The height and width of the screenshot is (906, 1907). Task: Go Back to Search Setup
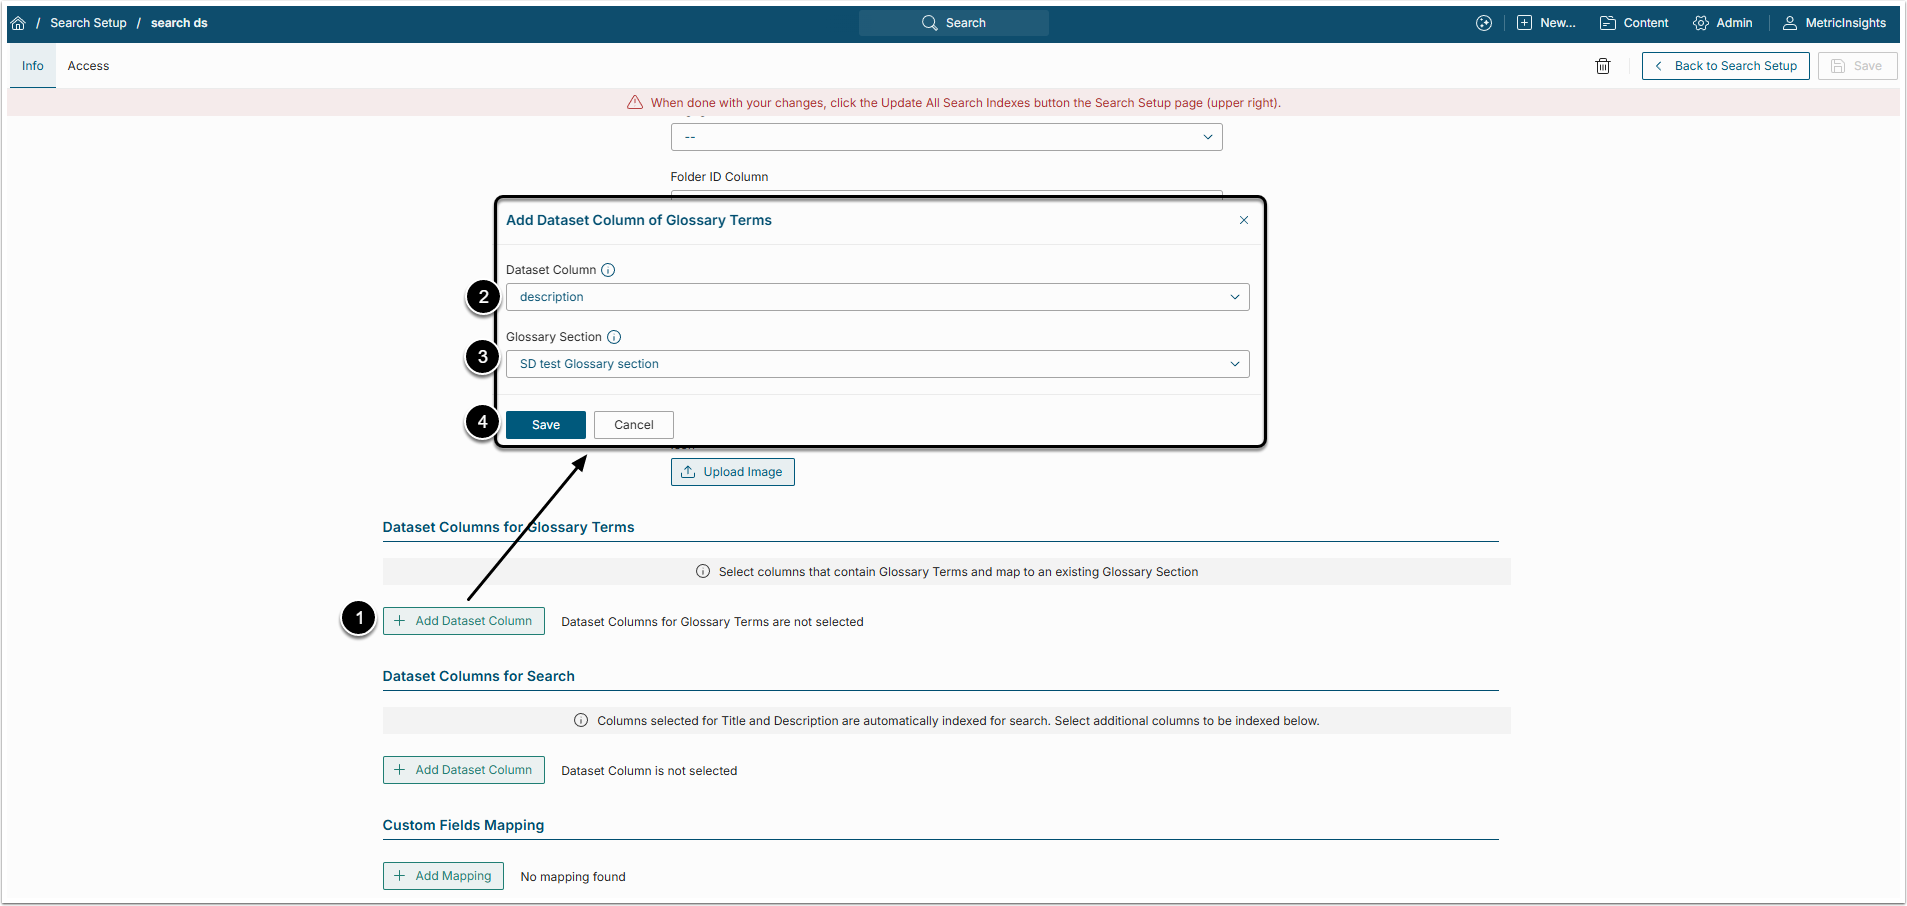(x=1725, y=66)
